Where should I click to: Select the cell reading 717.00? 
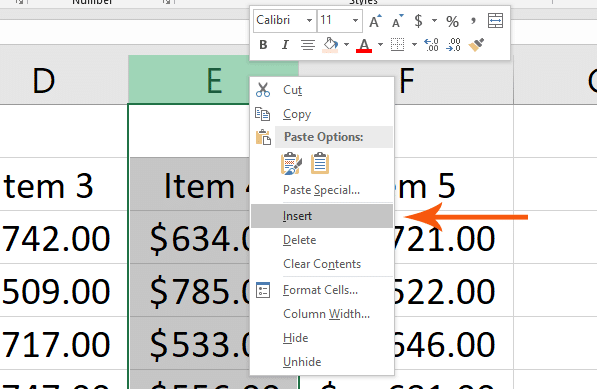pos(64,343)
